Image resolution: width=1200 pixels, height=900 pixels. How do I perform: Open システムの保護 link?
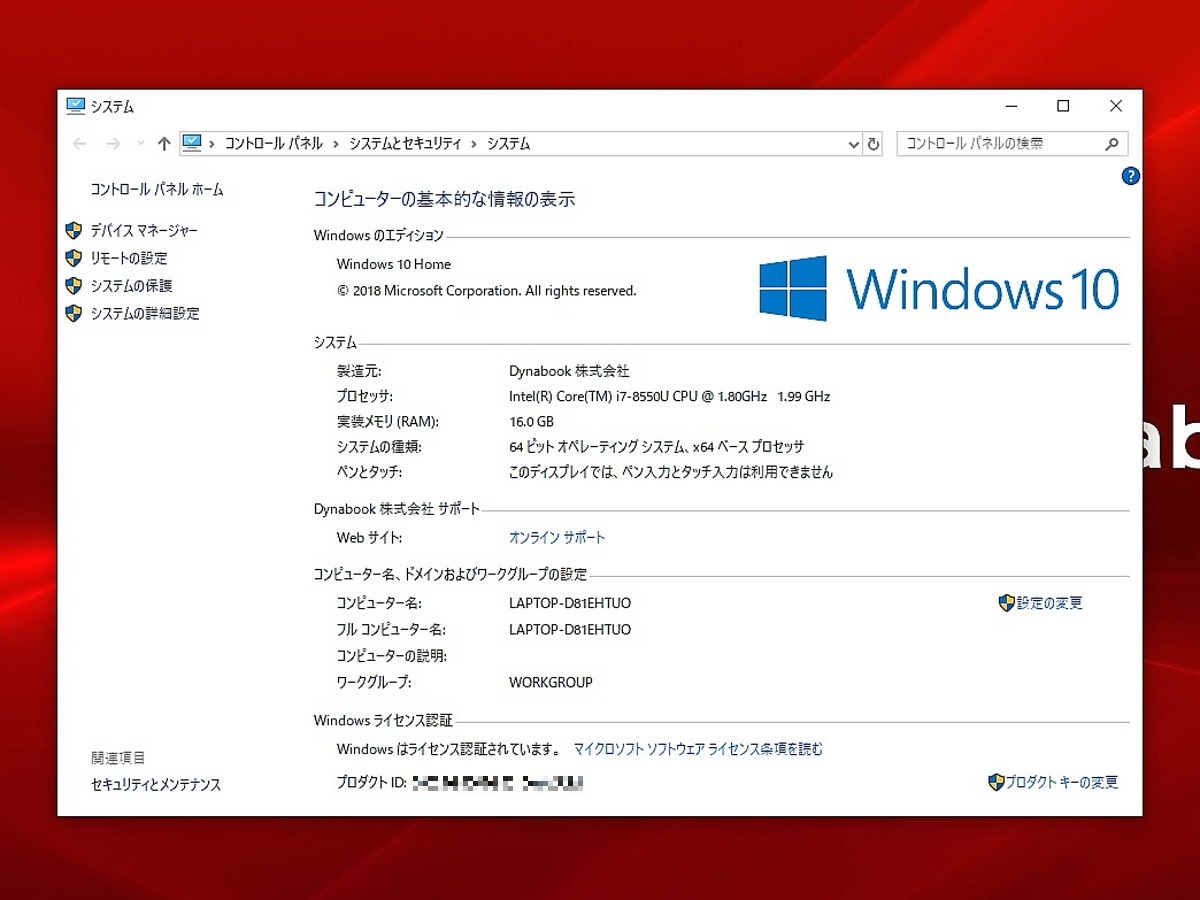click(x=131, y=286)
